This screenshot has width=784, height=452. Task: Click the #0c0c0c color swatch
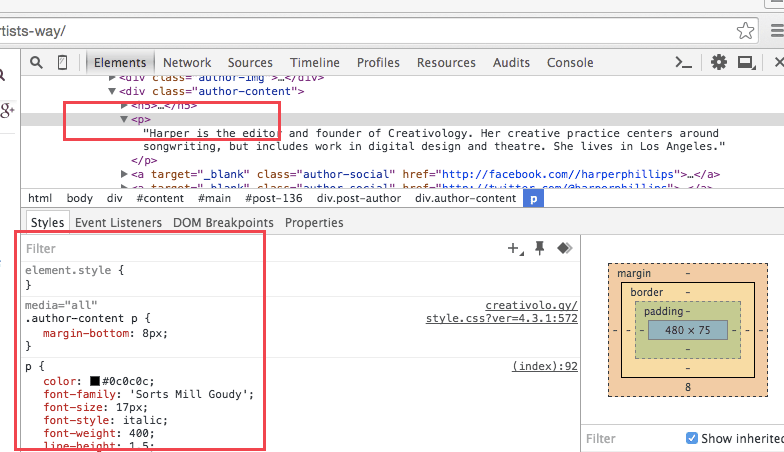(x=95, y=380)
